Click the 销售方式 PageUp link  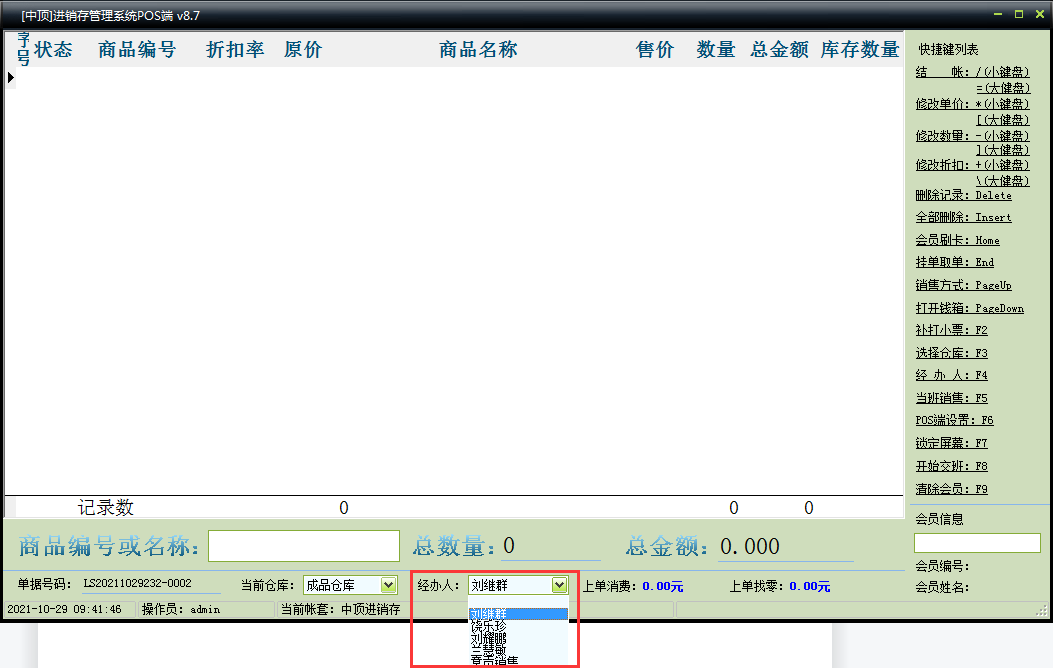963,285
